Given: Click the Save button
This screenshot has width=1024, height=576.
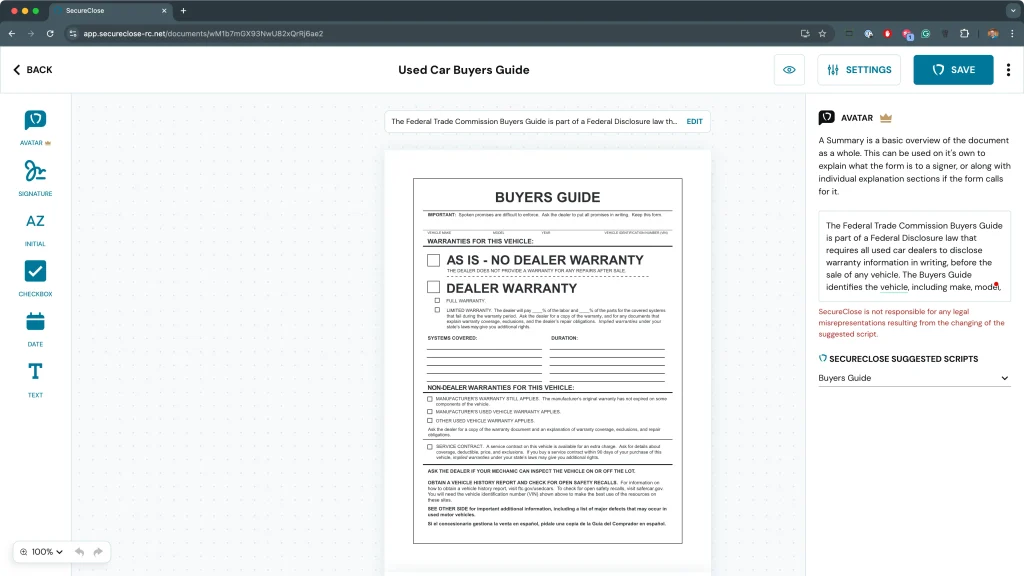Looking at the screenshot, I should 953,70.
